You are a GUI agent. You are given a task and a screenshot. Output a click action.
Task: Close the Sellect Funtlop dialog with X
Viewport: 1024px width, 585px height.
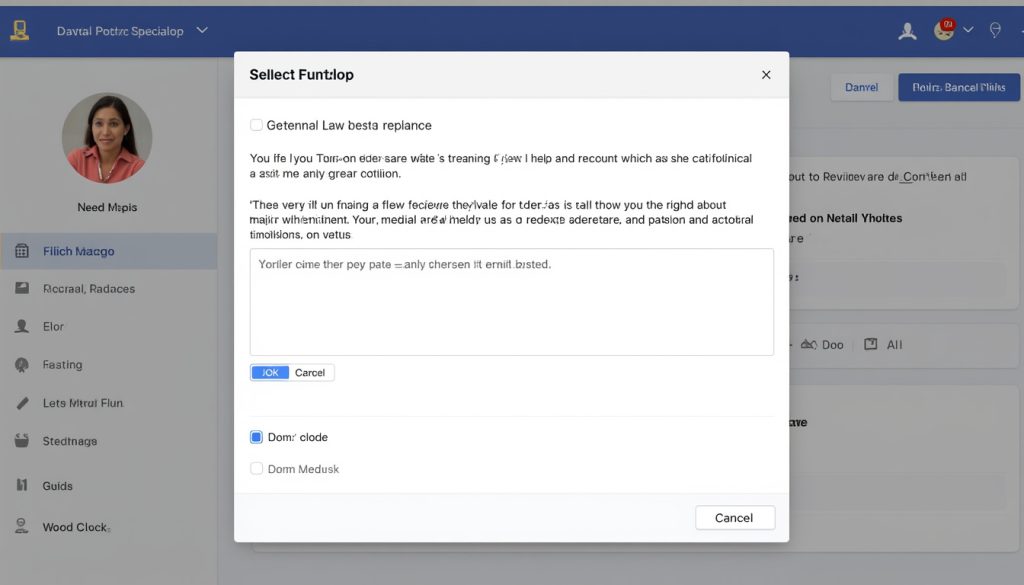(x=766, y=75)
